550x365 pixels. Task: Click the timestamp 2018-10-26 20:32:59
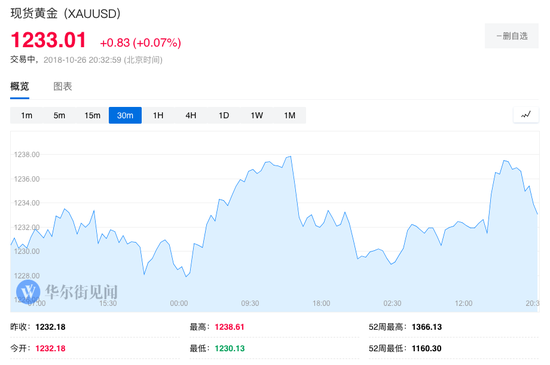point(82,60)
